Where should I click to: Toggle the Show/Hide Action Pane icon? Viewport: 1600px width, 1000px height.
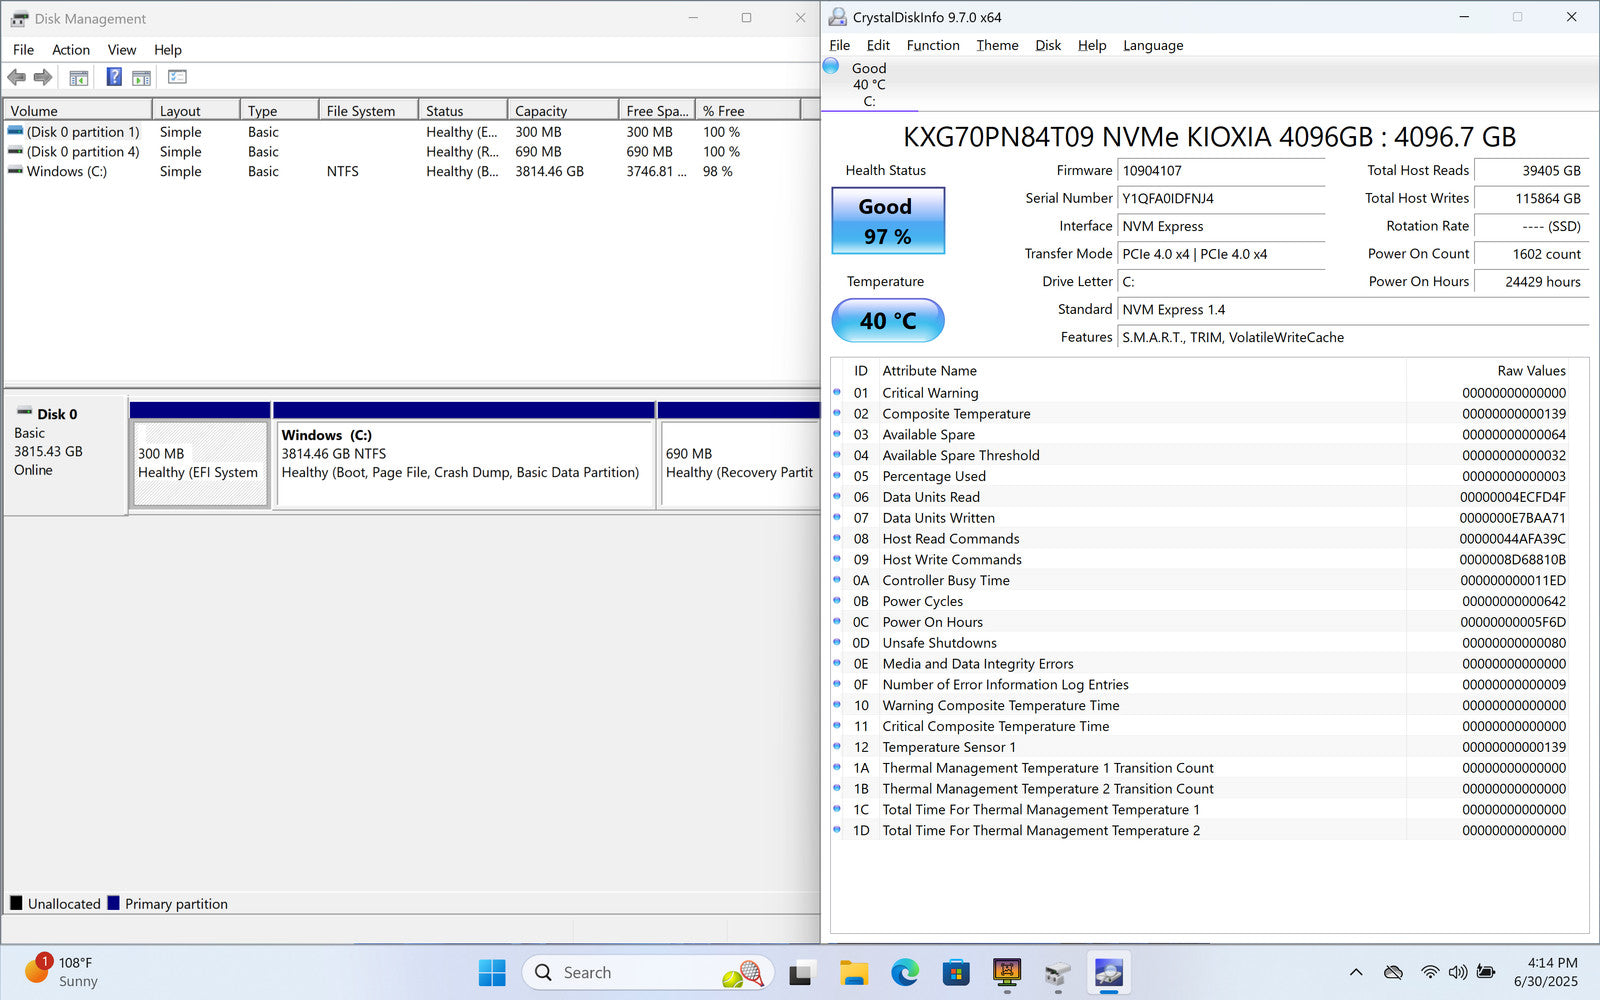coord(142,77)
